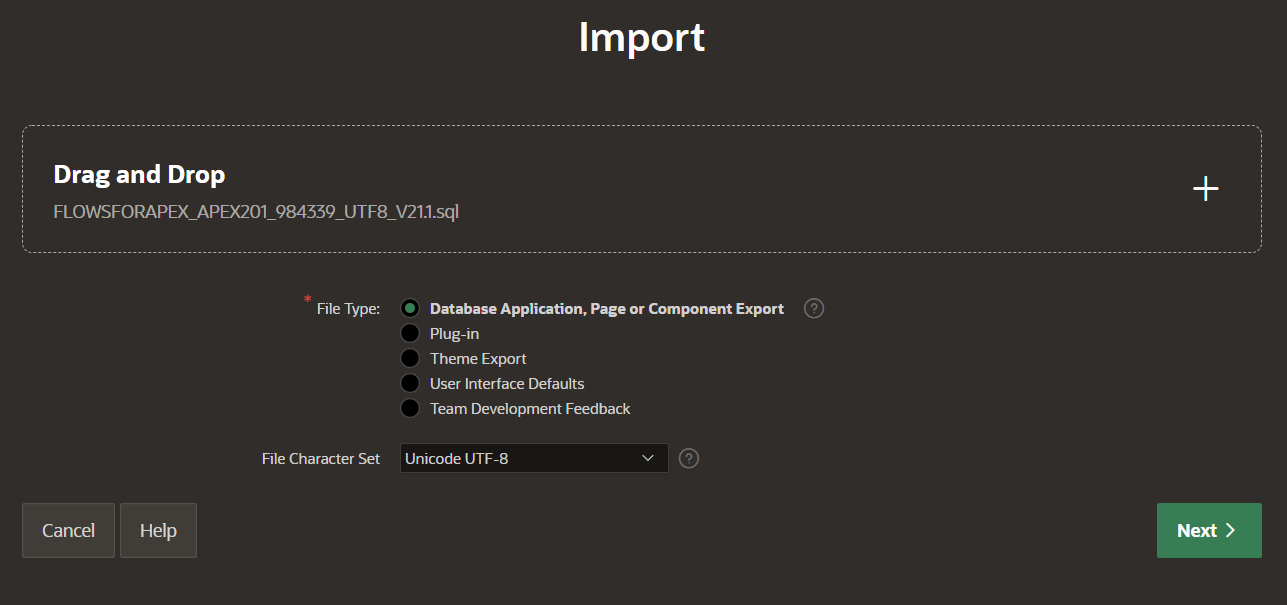The image size is (1287, 605).
Task: Choose the Plug-in file type radio button
Action: tap(410, 333)
